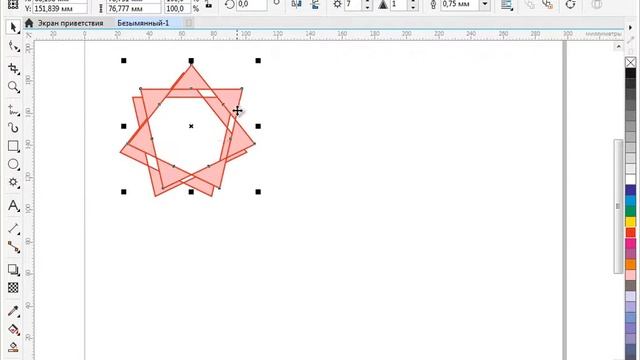This screenshot has width=640, height=360.
Task: Expand the color palette flyout arrow
Action: [631, 27]
